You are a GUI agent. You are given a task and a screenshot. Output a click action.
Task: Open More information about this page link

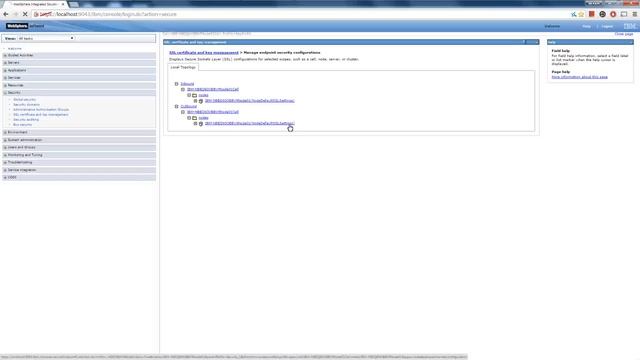[580, 77]
